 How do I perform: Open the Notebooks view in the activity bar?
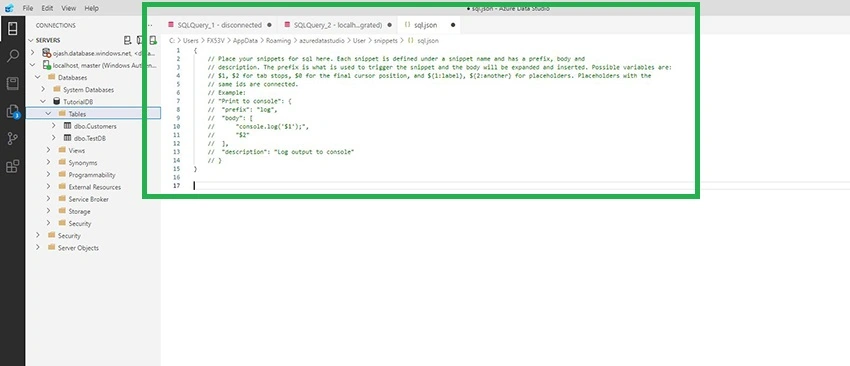pos(12,84)
